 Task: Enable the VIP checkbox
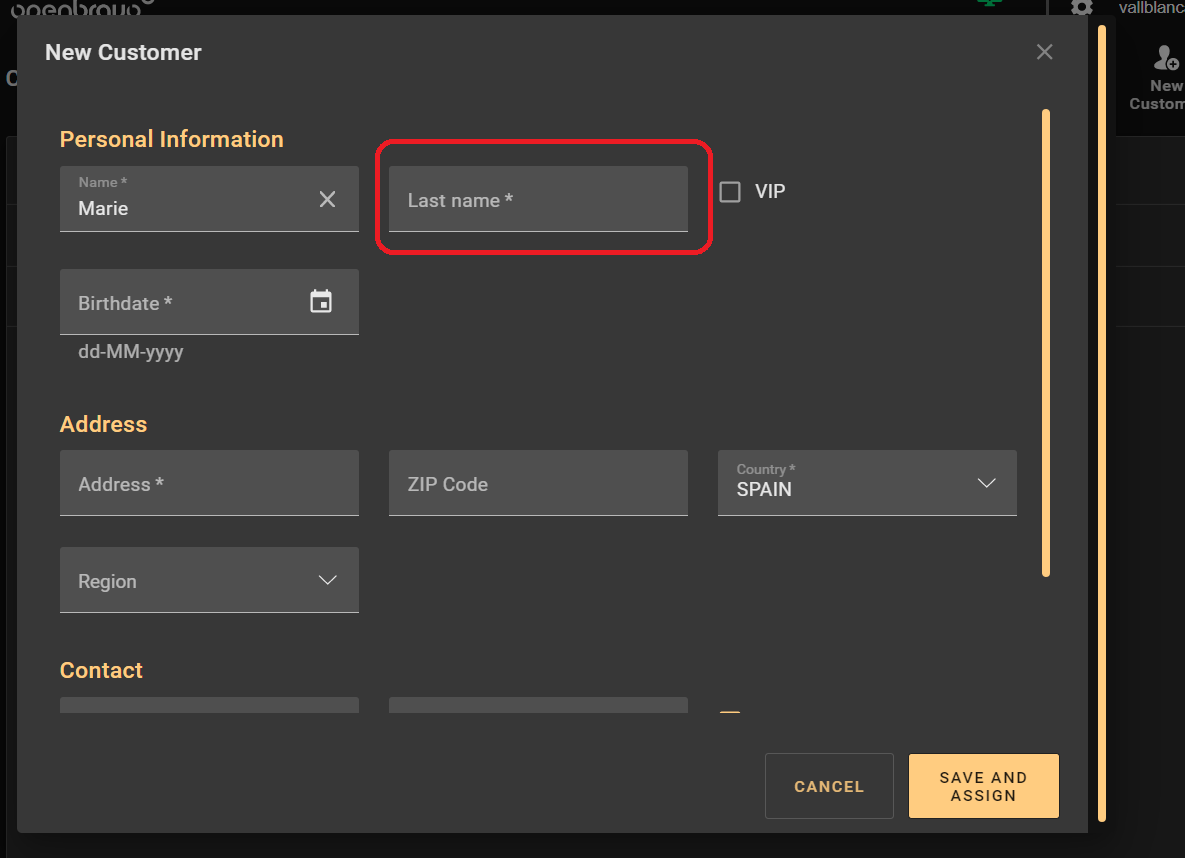[730, 192]
